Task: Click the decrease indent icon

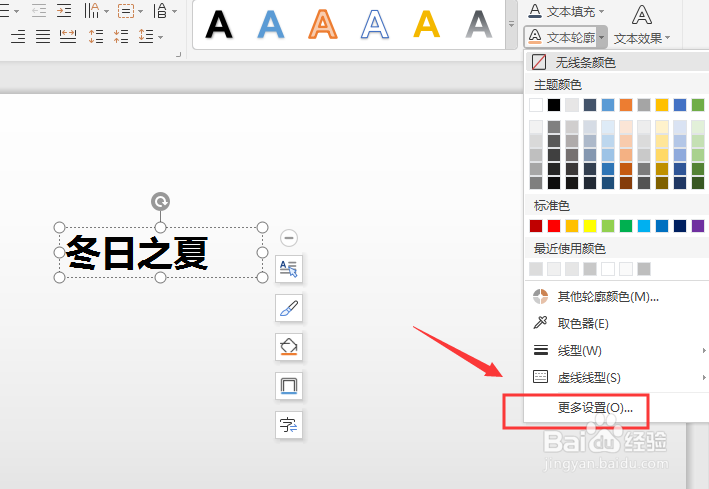Action: (39, 10)
